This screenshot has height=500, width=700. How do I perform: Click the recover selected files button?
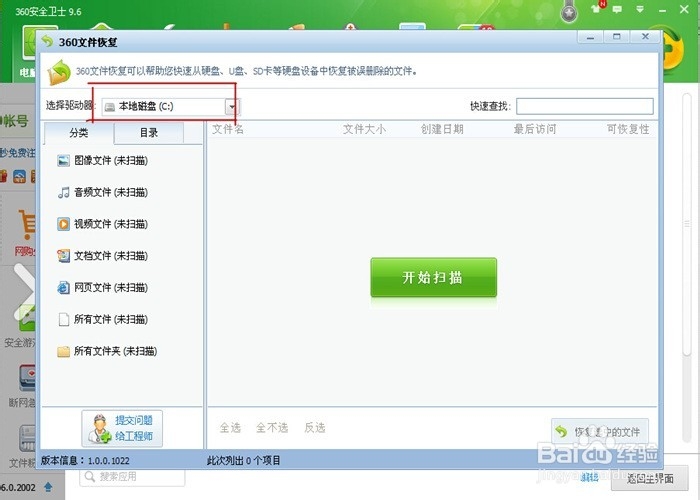click(600, 431)
